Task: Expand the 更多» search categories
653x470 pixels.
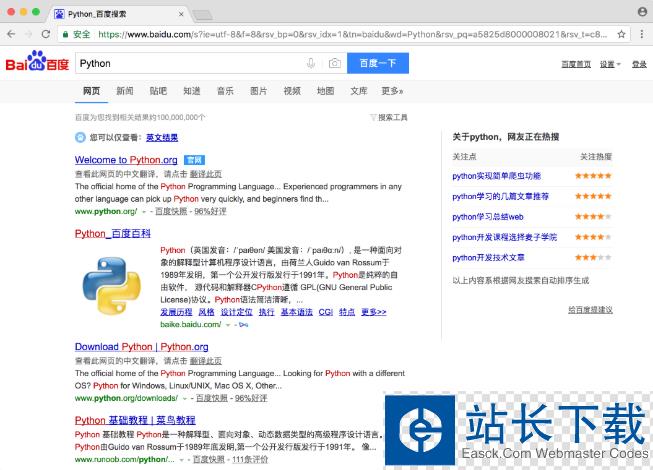Action: (x=392, y=91)
